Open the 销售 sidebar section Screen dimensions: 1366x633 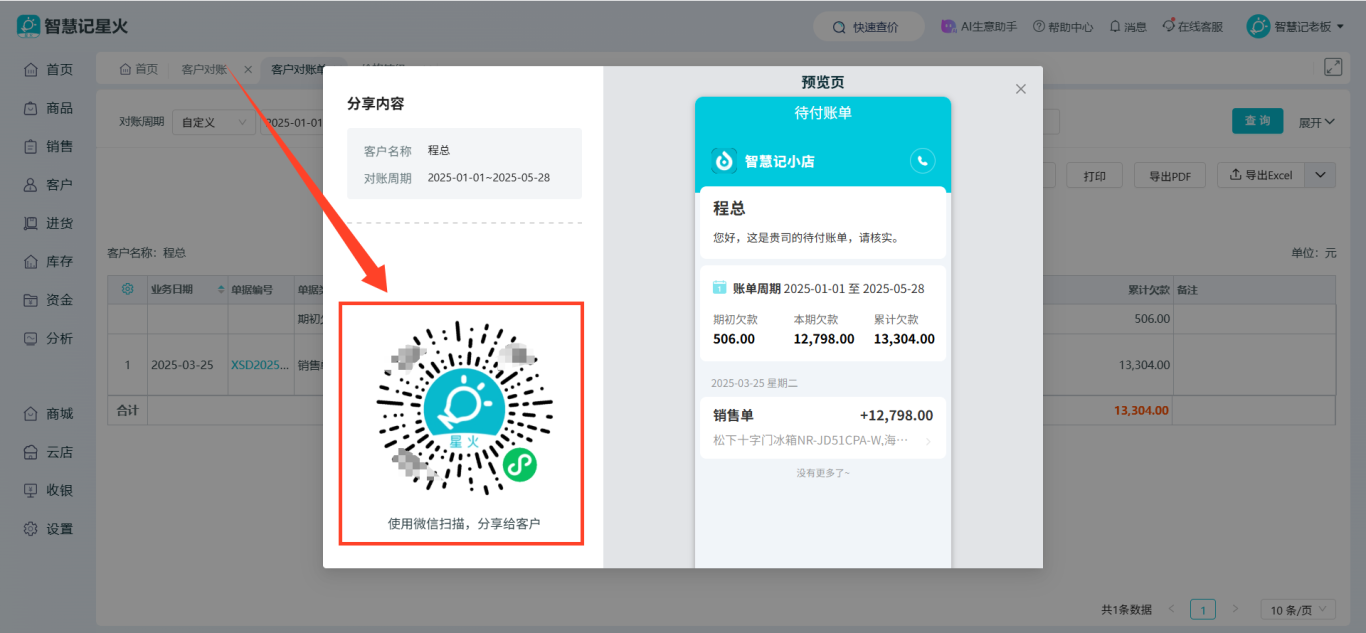(x=48, y=146)
